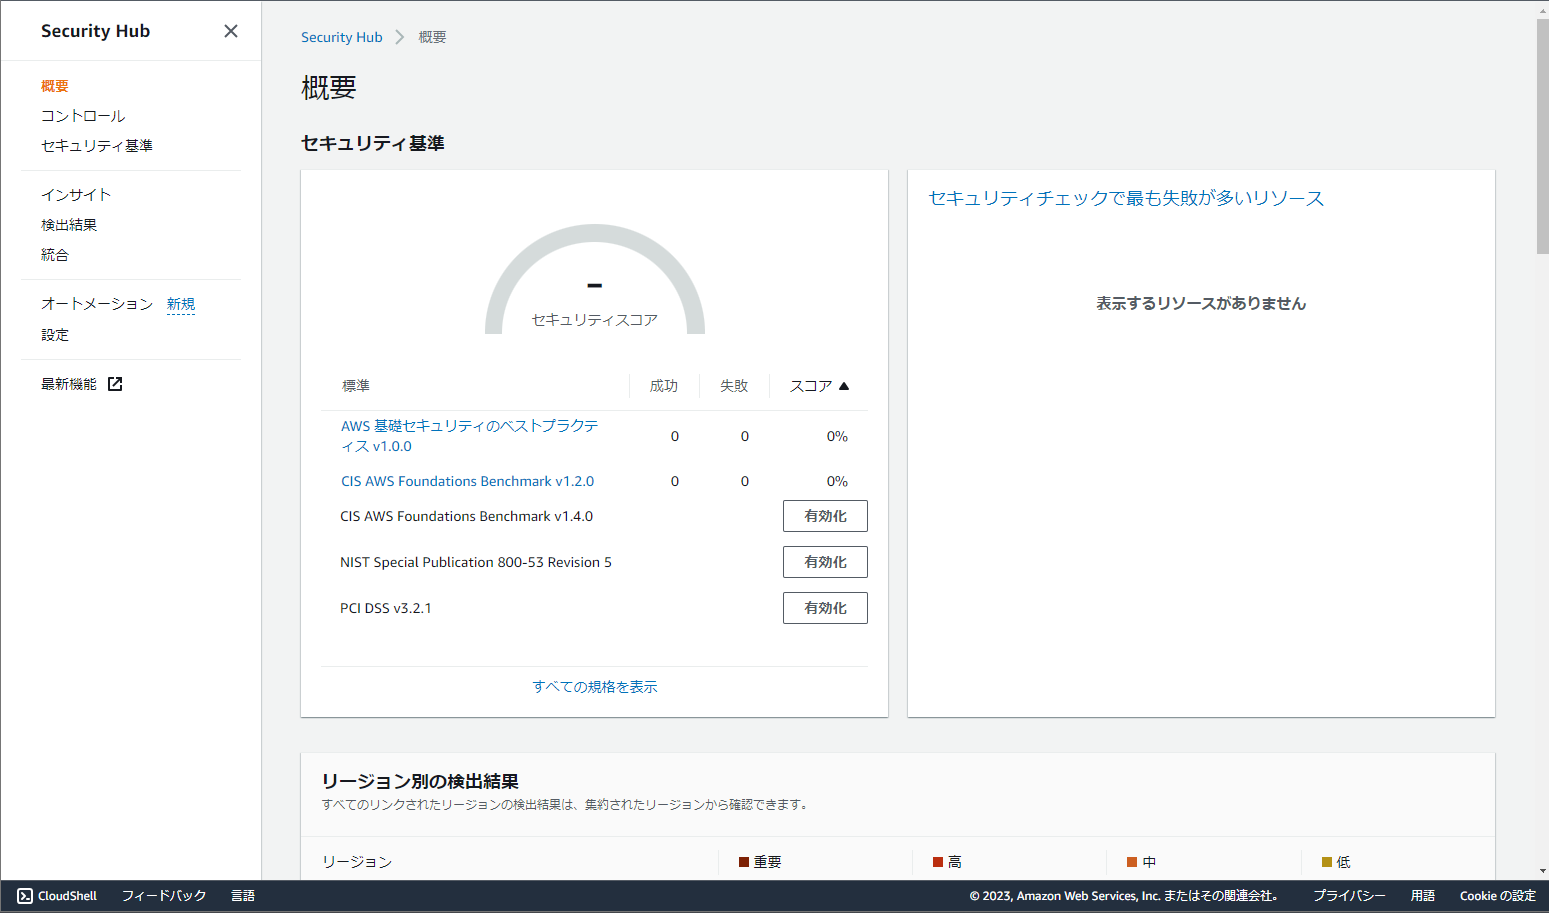Click the external-link icon beside 最新機能
The width and height of the screenshot is (1549, 913).
click(115, 384)
